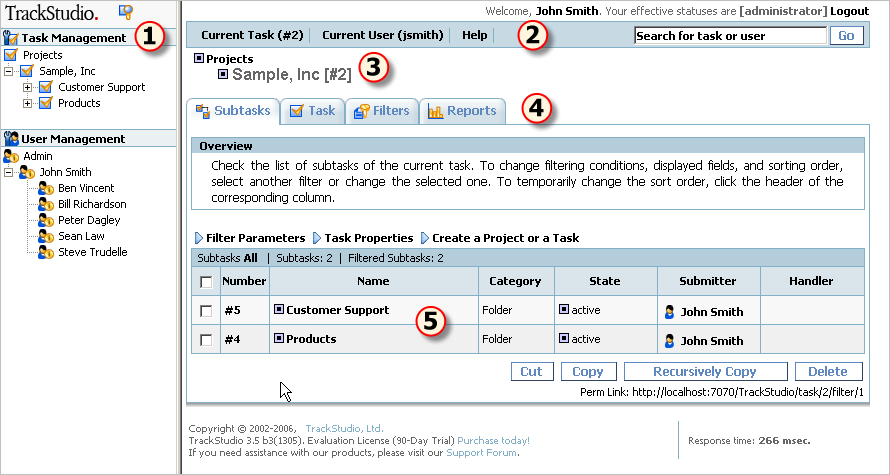Click the Delete button

pos(828,372)
